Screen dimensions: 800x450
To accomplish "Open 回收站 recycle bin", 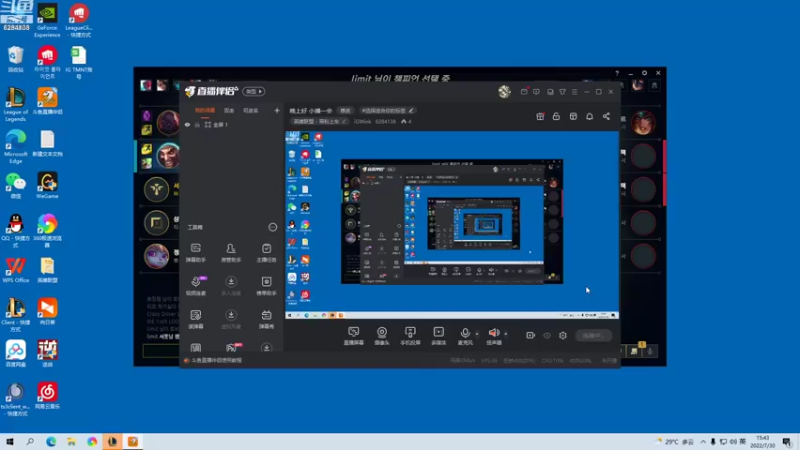I will (15, 59).
